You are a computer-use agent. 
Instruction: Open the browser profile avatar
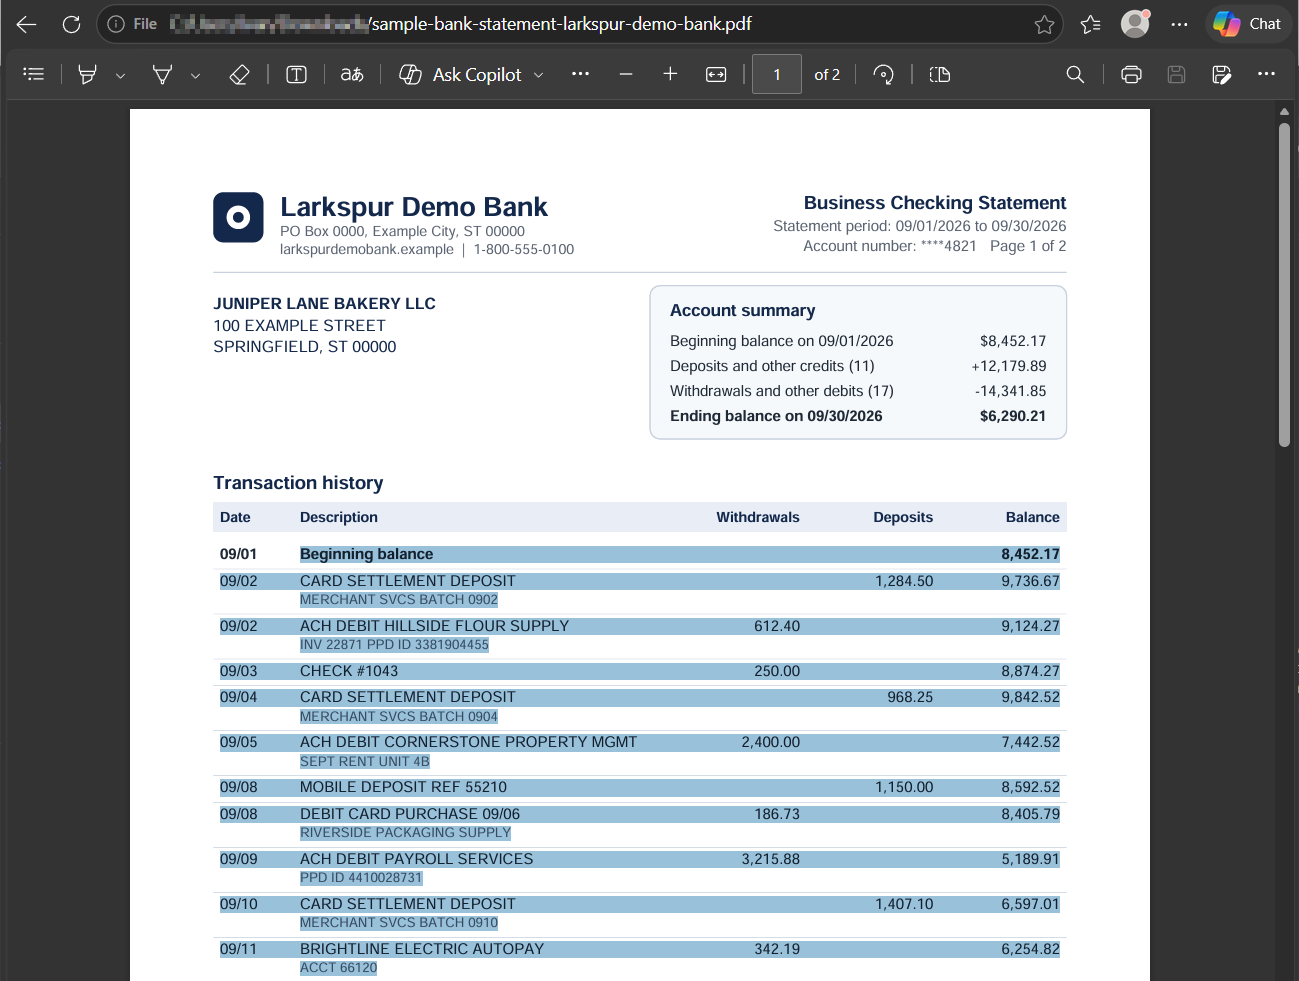[x=1135, y=24]
